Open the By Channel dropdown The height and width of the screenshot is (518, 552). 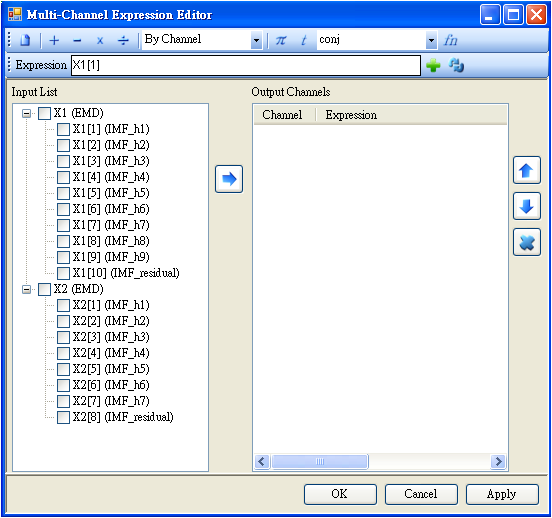click(257, 40)
